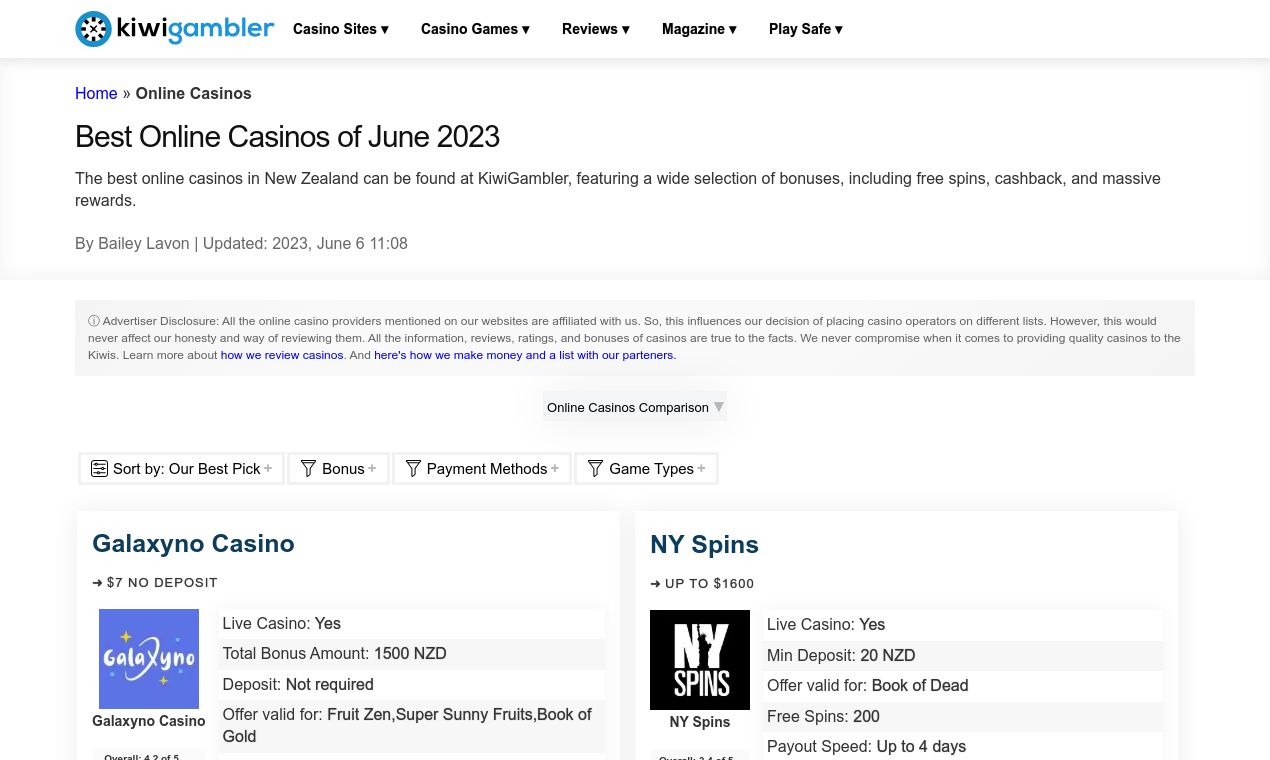This screenshot has width=1270, height=760.
Task: Go to Home breadcrumb link
Action: coord(96,93)
